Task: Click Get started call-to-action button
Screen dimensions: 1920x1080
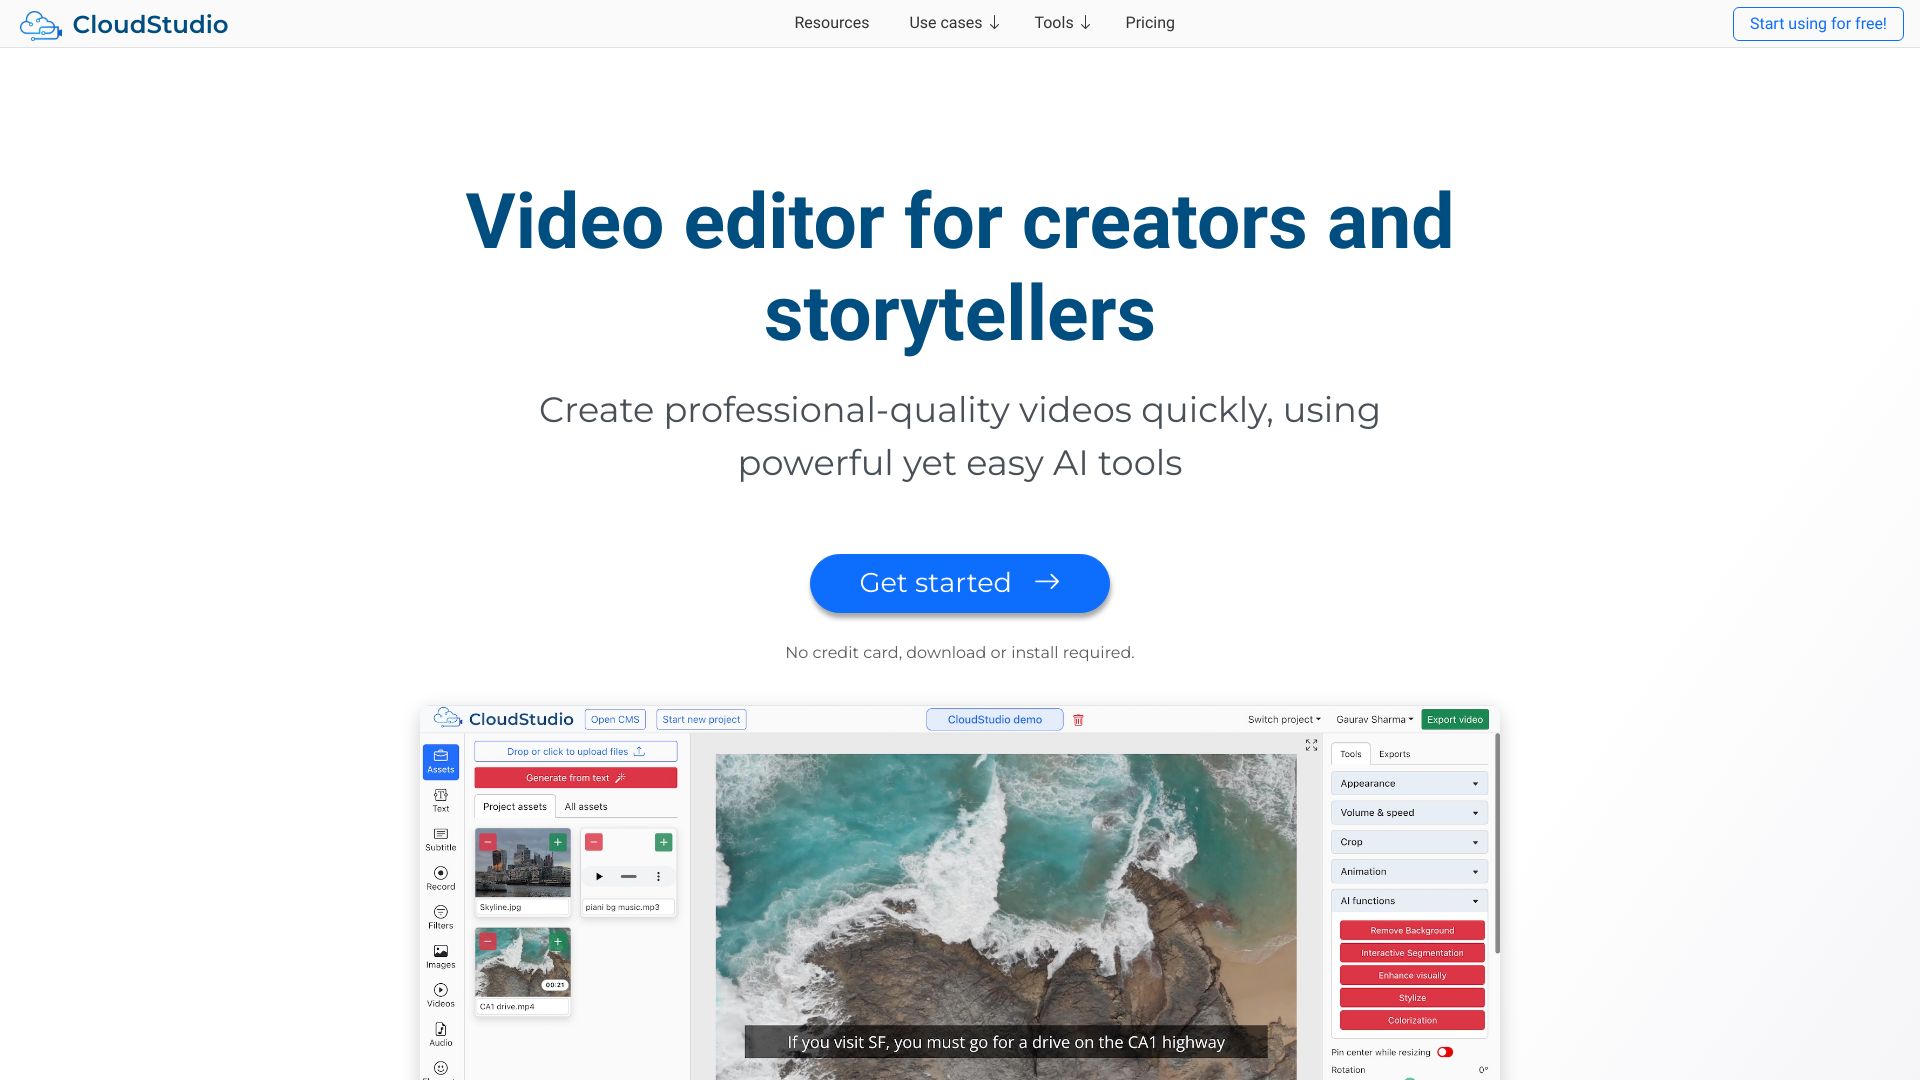Action: pyautogui.click(x=960, y=583)
